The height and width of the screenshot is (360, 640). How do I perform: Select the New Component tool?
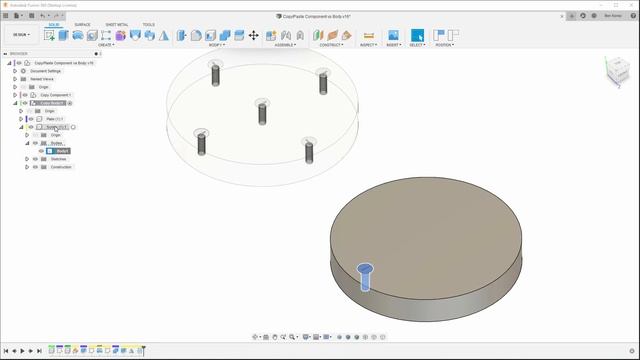(x=271, y=36)
